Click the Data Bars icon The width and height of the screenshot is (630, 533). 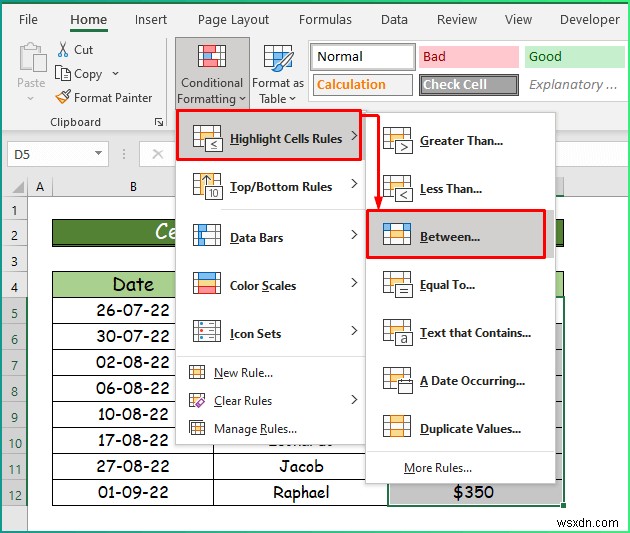coord(207,235)
